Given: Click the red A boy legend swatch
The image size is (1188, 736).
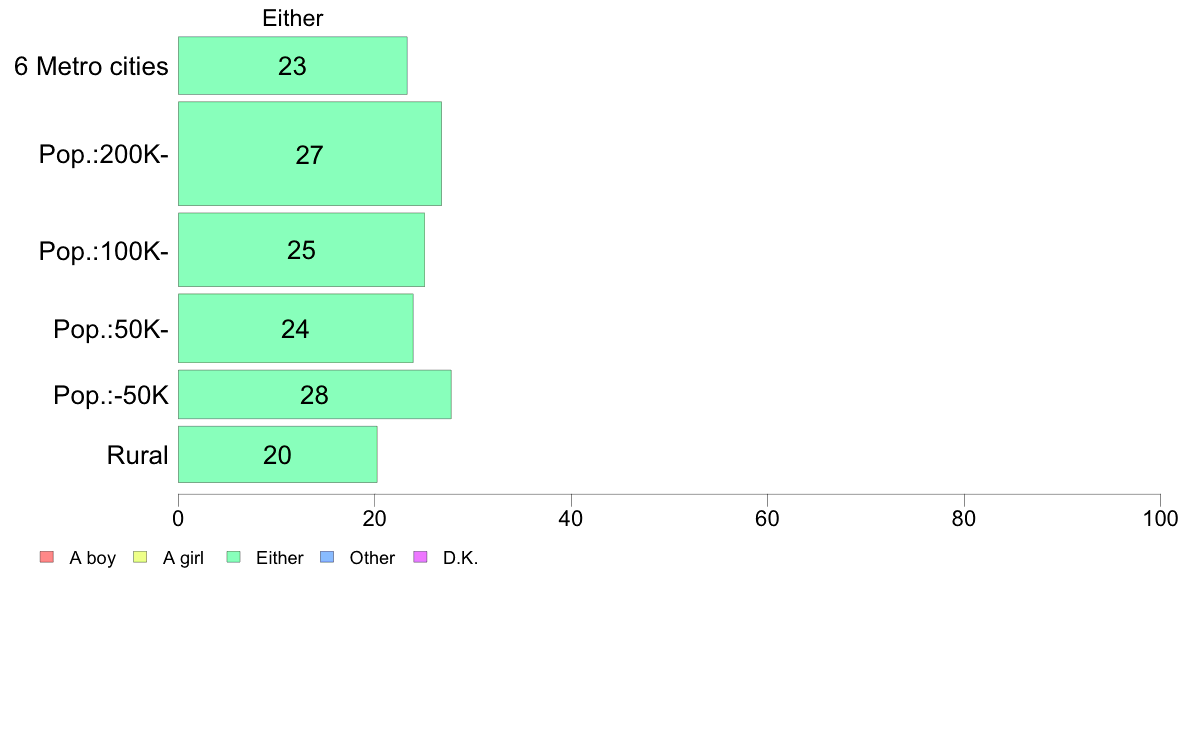Looking at the screenshot, I should [47, 557].
